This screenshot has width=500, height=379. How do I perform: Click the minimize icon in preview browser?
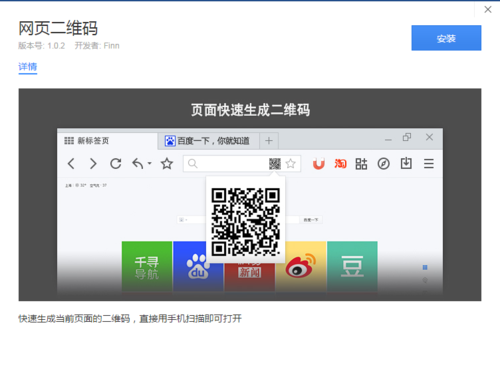tap(388, 140)
